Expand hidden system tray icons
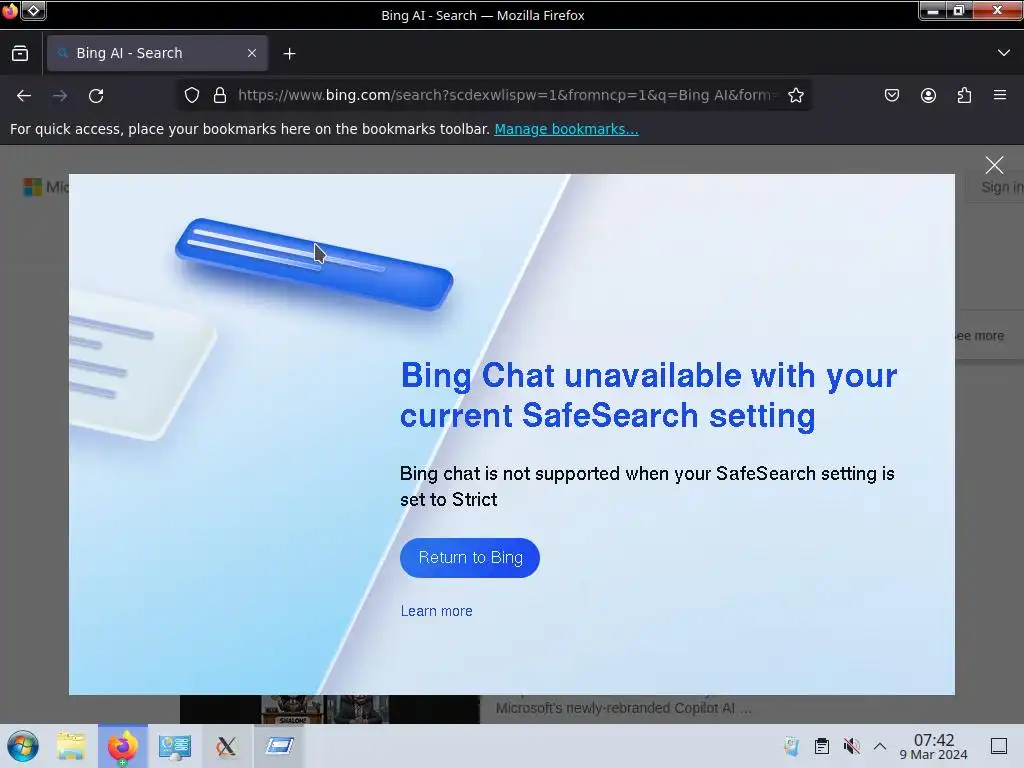This screenshot has width=1024, height=768. click(x=880, y=746)
